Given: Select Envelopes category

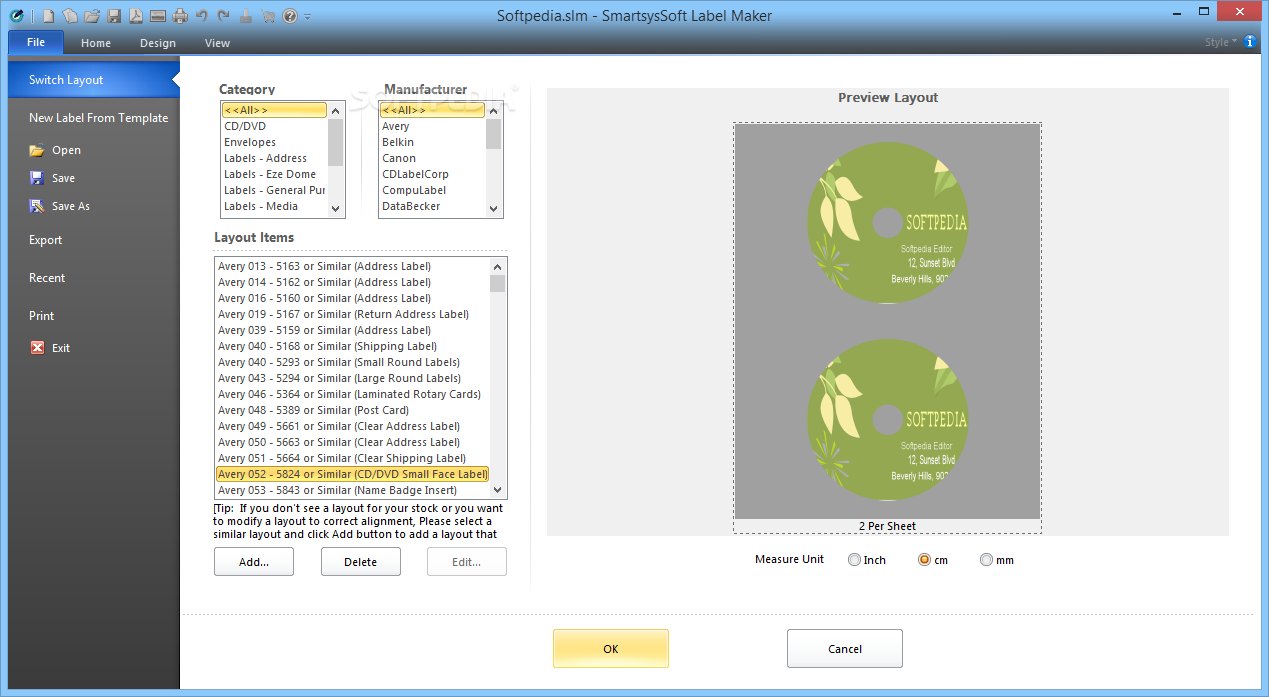Looking at the screenshot, I should [250, 142].
